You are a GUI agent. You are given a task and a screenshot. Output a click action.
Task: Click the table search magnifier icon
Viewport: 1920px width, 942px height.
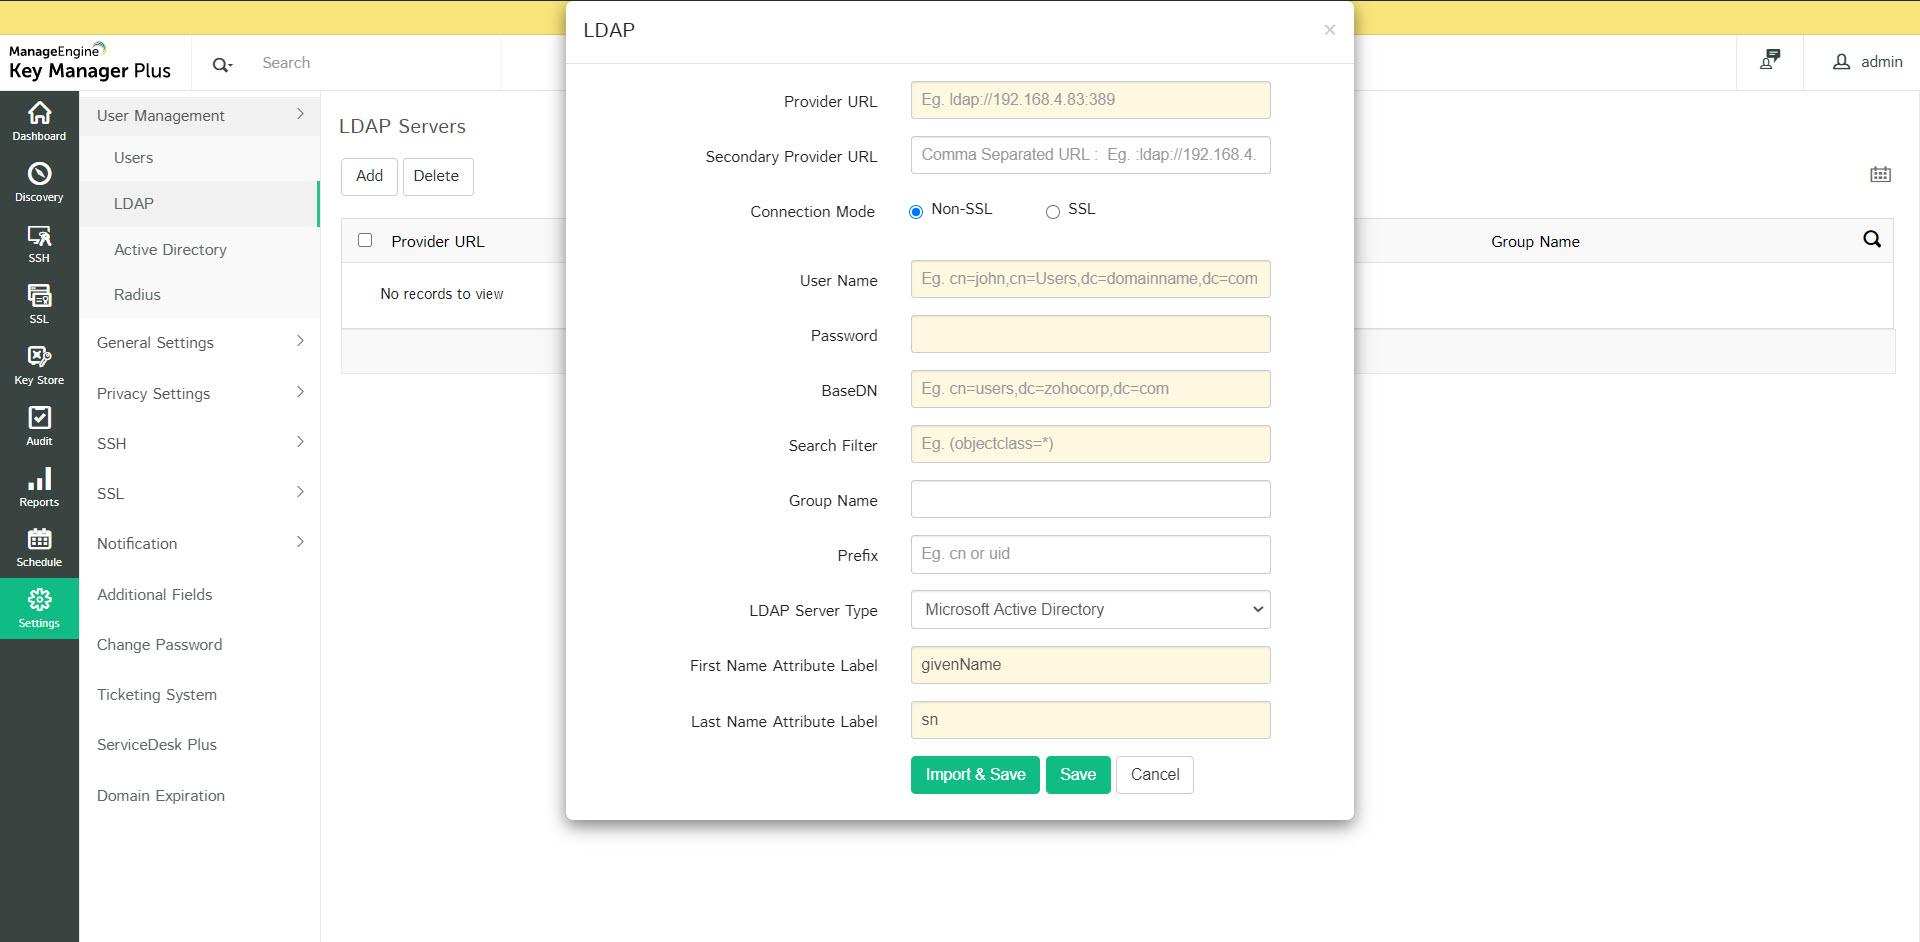(1871, 239)
